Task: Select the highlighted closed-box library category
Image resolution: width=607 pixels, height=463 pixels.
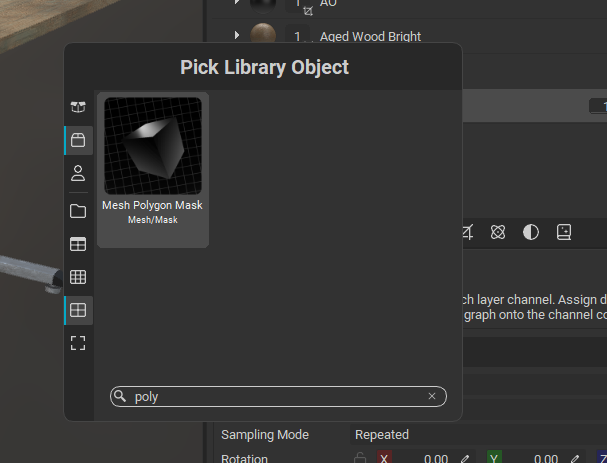Action: [78, 140]
